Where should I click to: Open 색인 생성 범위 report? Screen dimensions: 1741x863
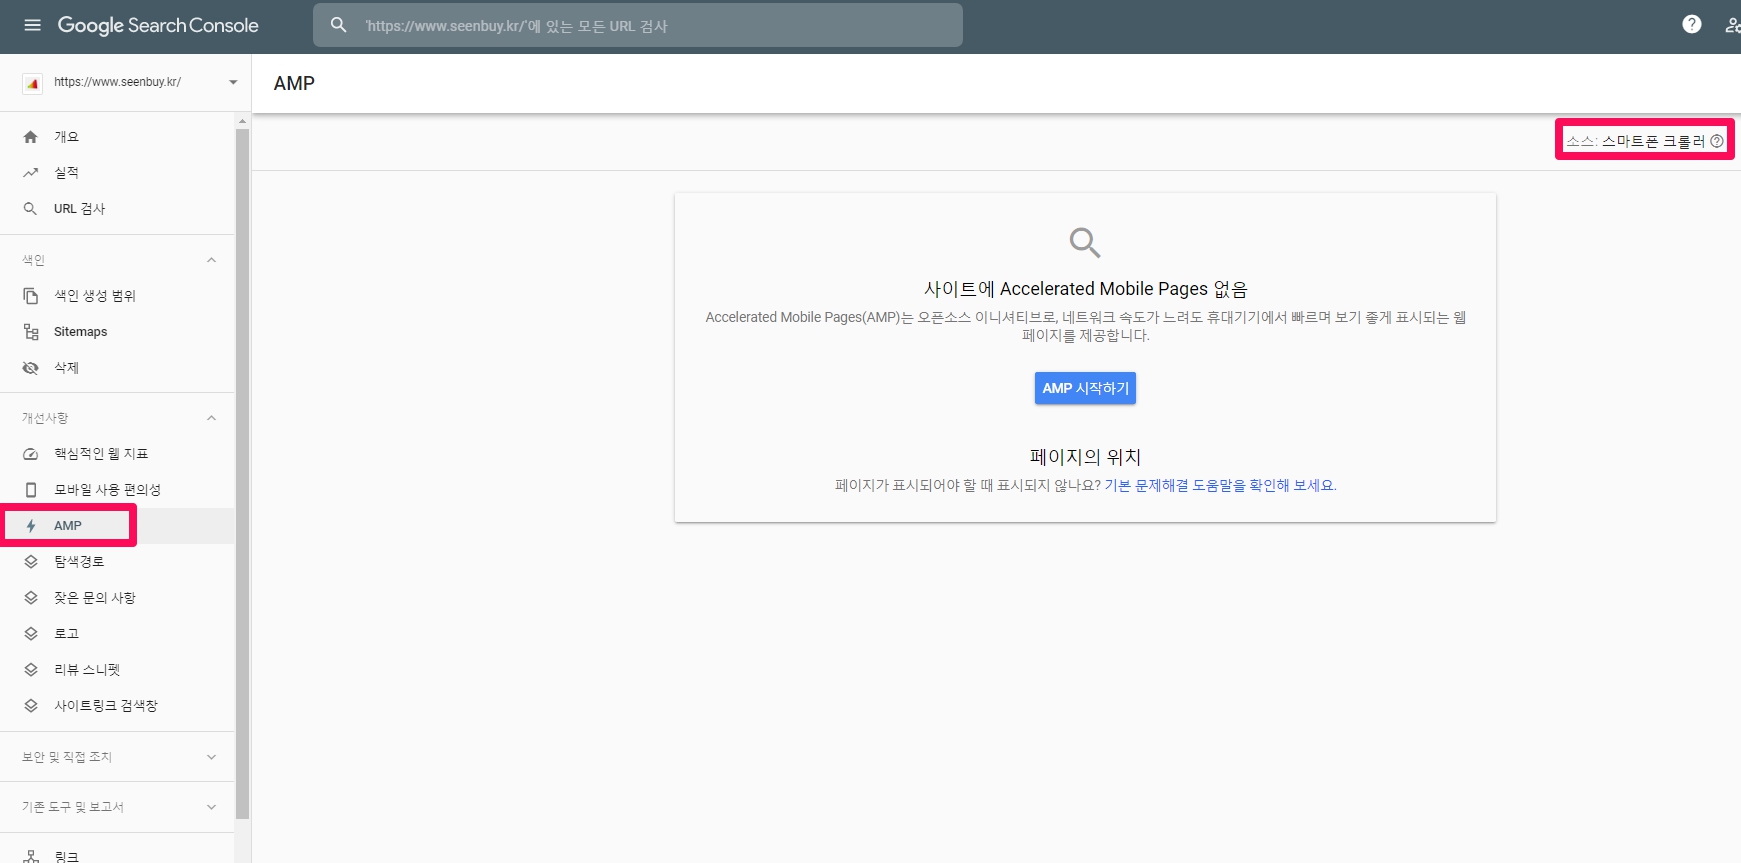(94, 296)
